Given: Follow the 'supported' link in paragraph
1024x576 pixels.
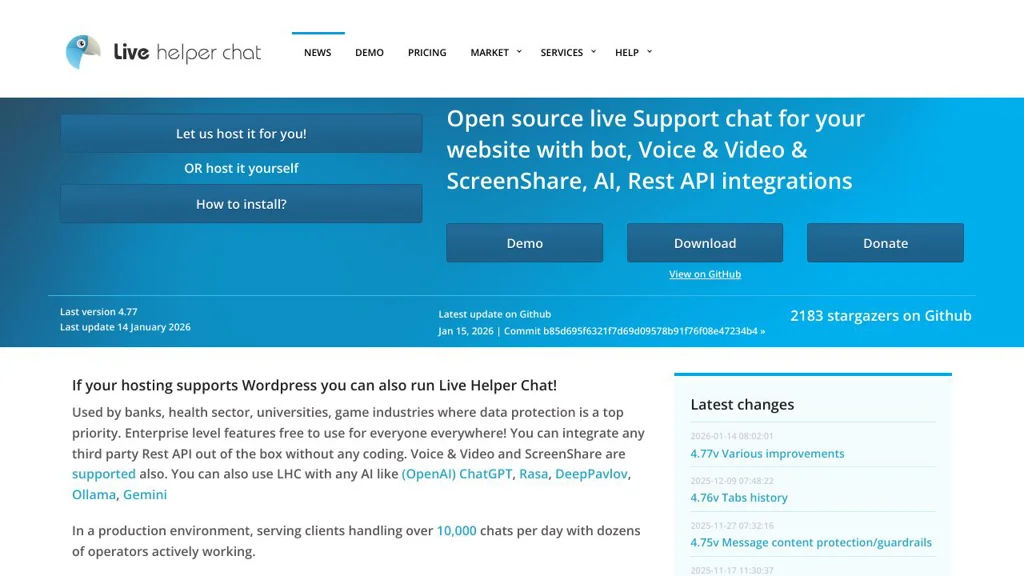Looking at the screenshot, I should tap(104, 474).
